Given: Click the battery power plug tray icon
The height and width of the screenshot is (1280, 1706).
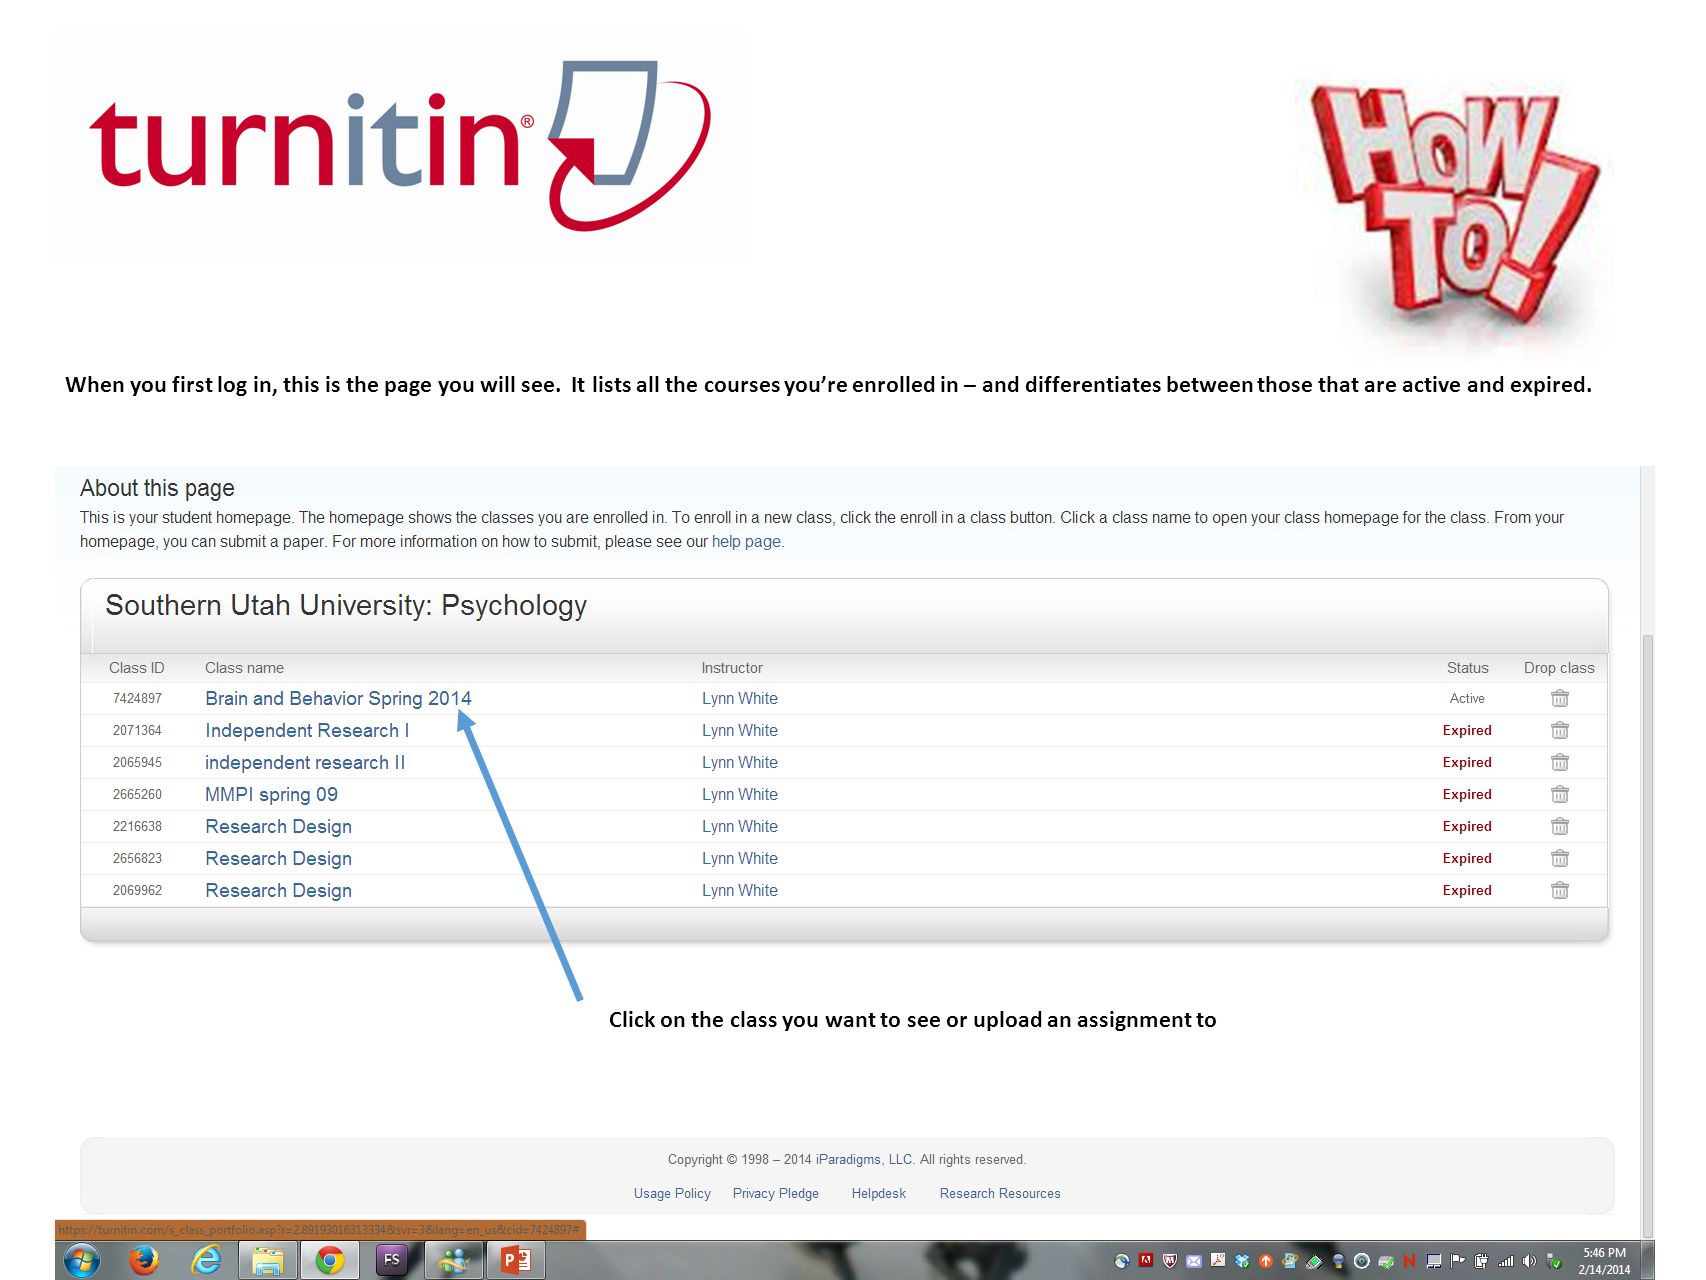Looking at the screenshot, I should [1481, 1261].
